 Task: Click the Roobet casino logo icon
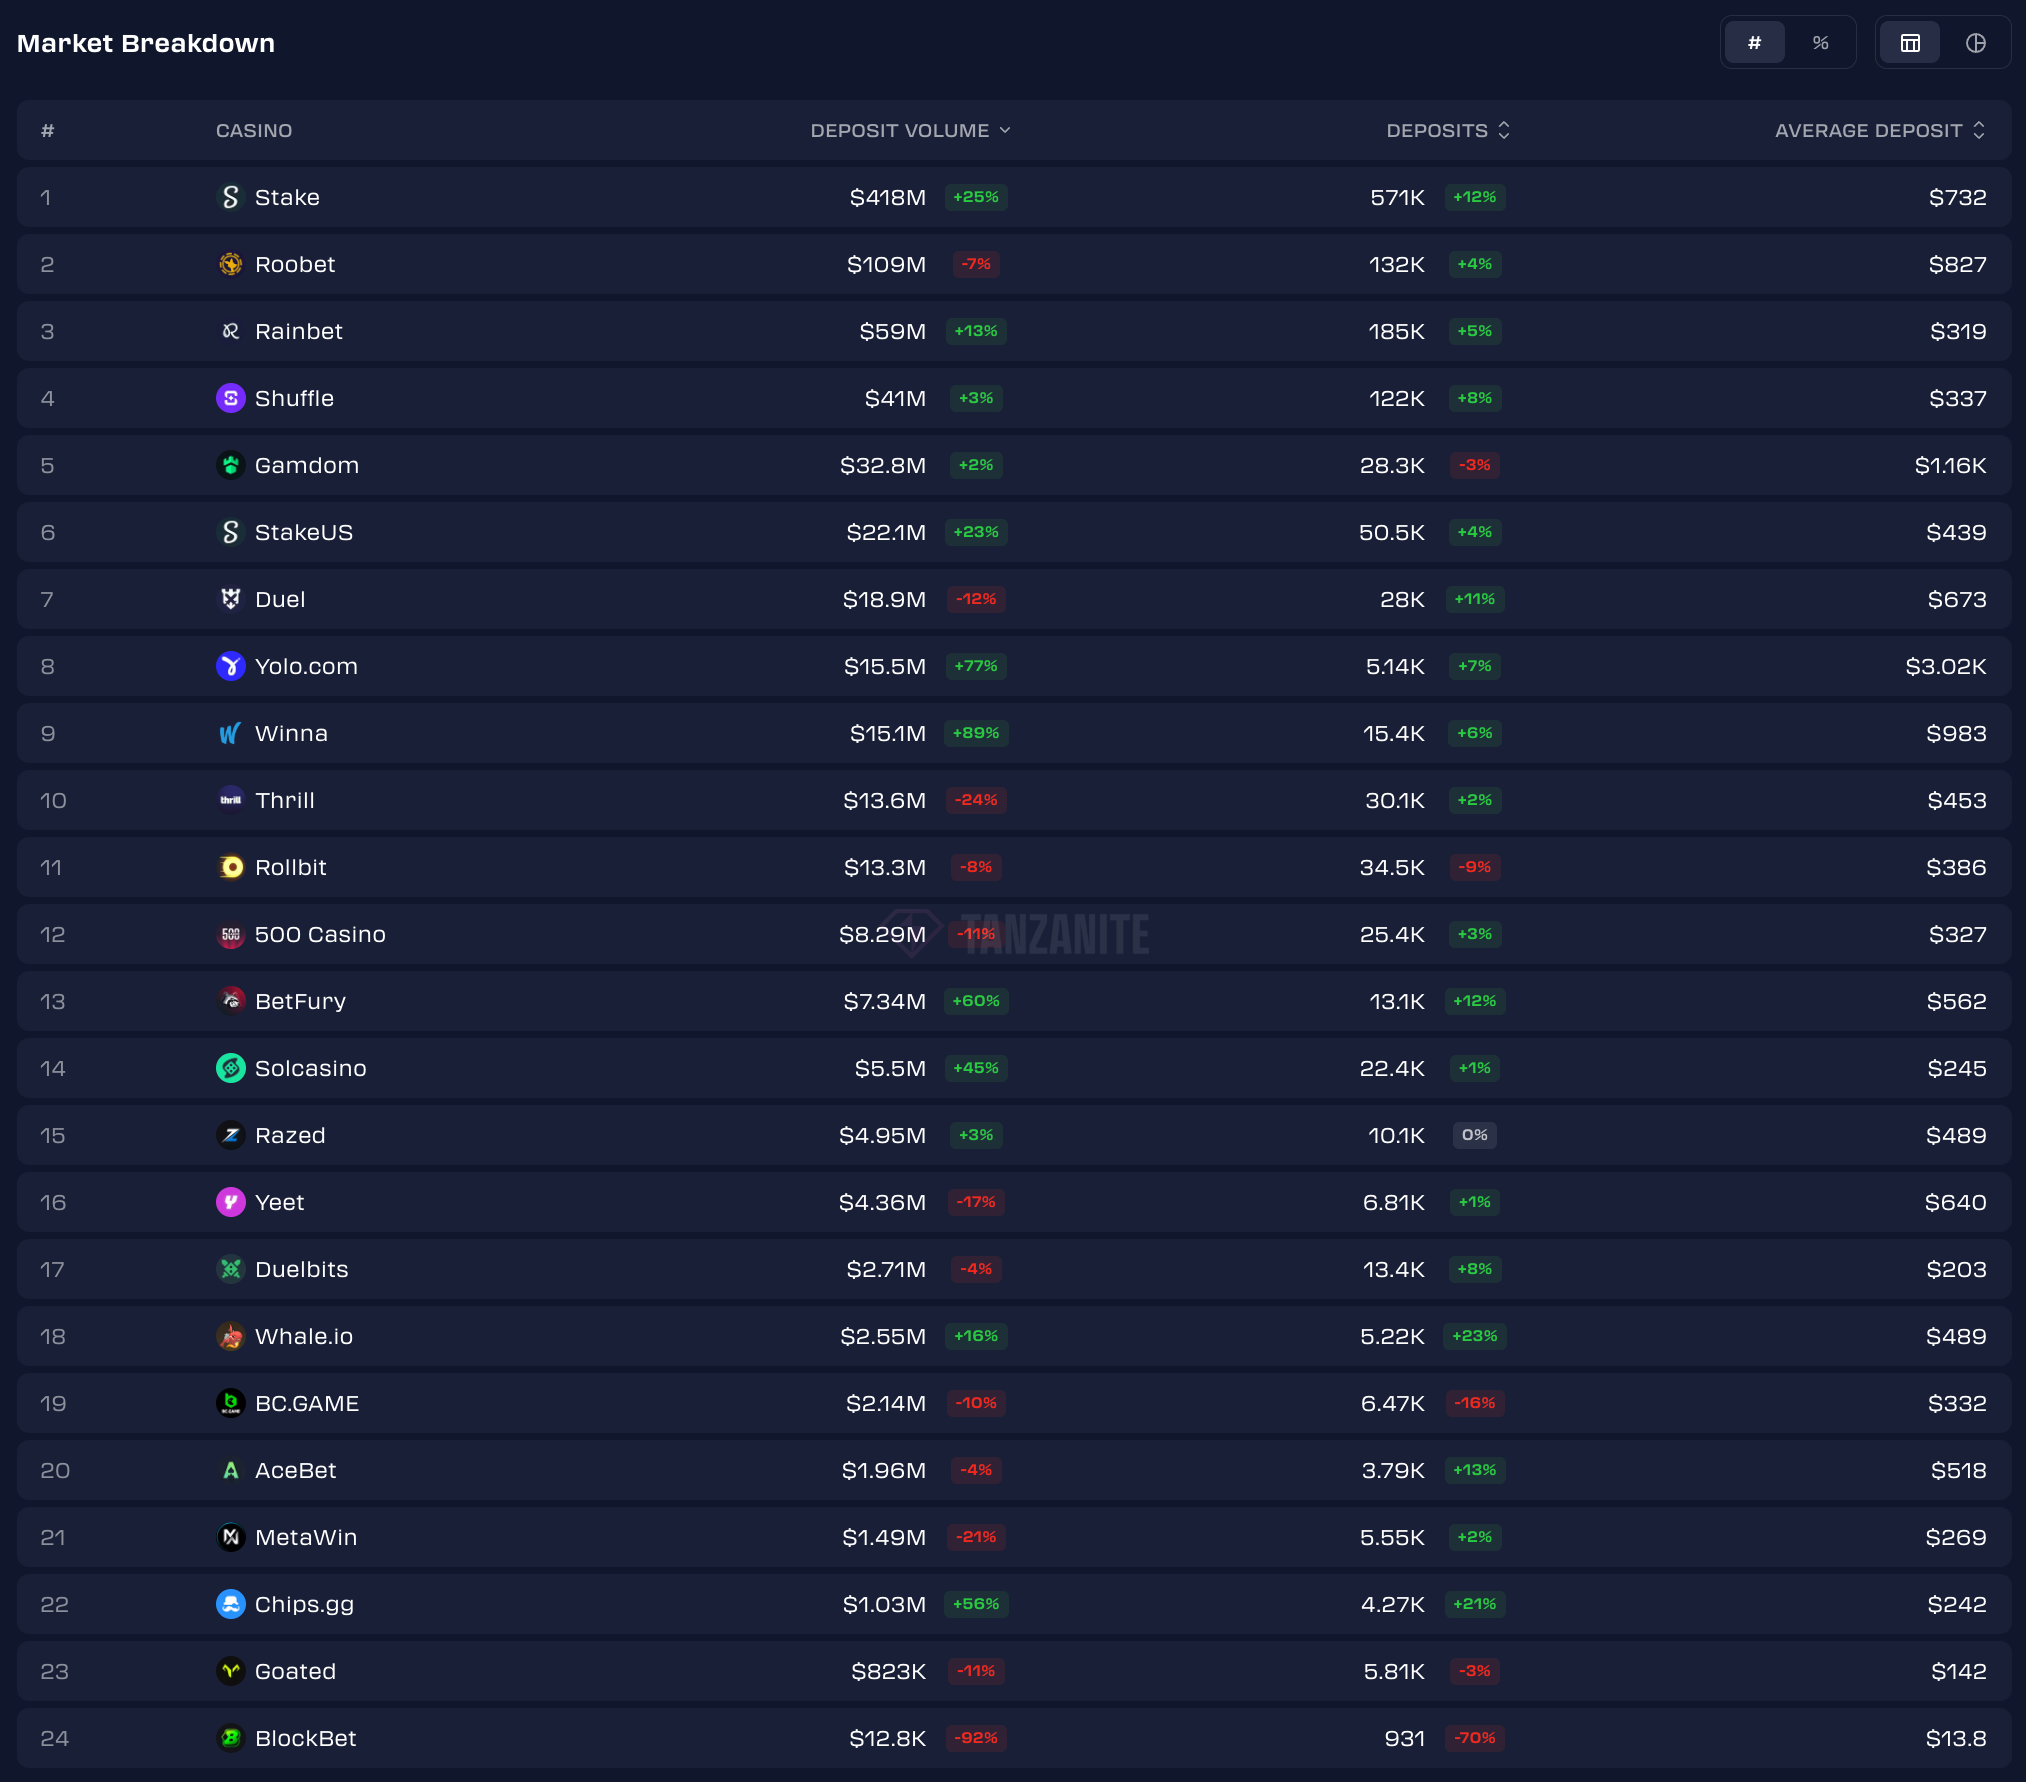click(230, 264)
